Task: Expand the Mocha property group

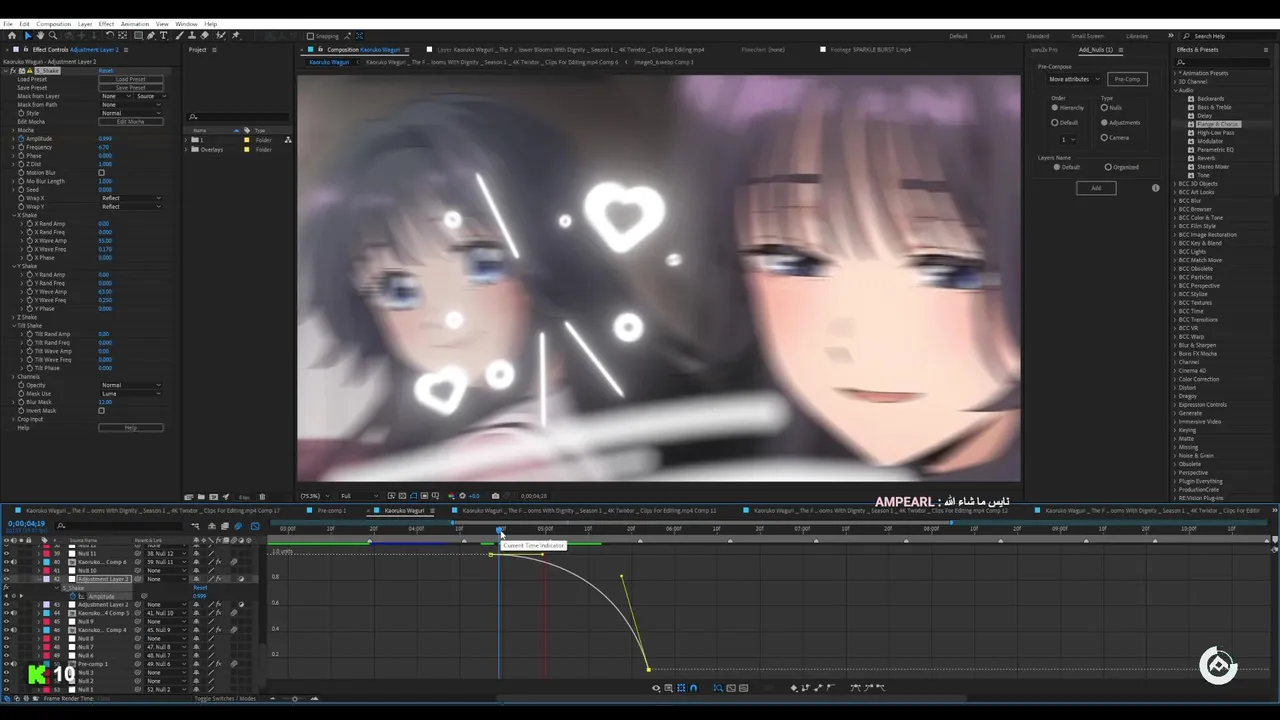Action: click(x=14, y=130)
